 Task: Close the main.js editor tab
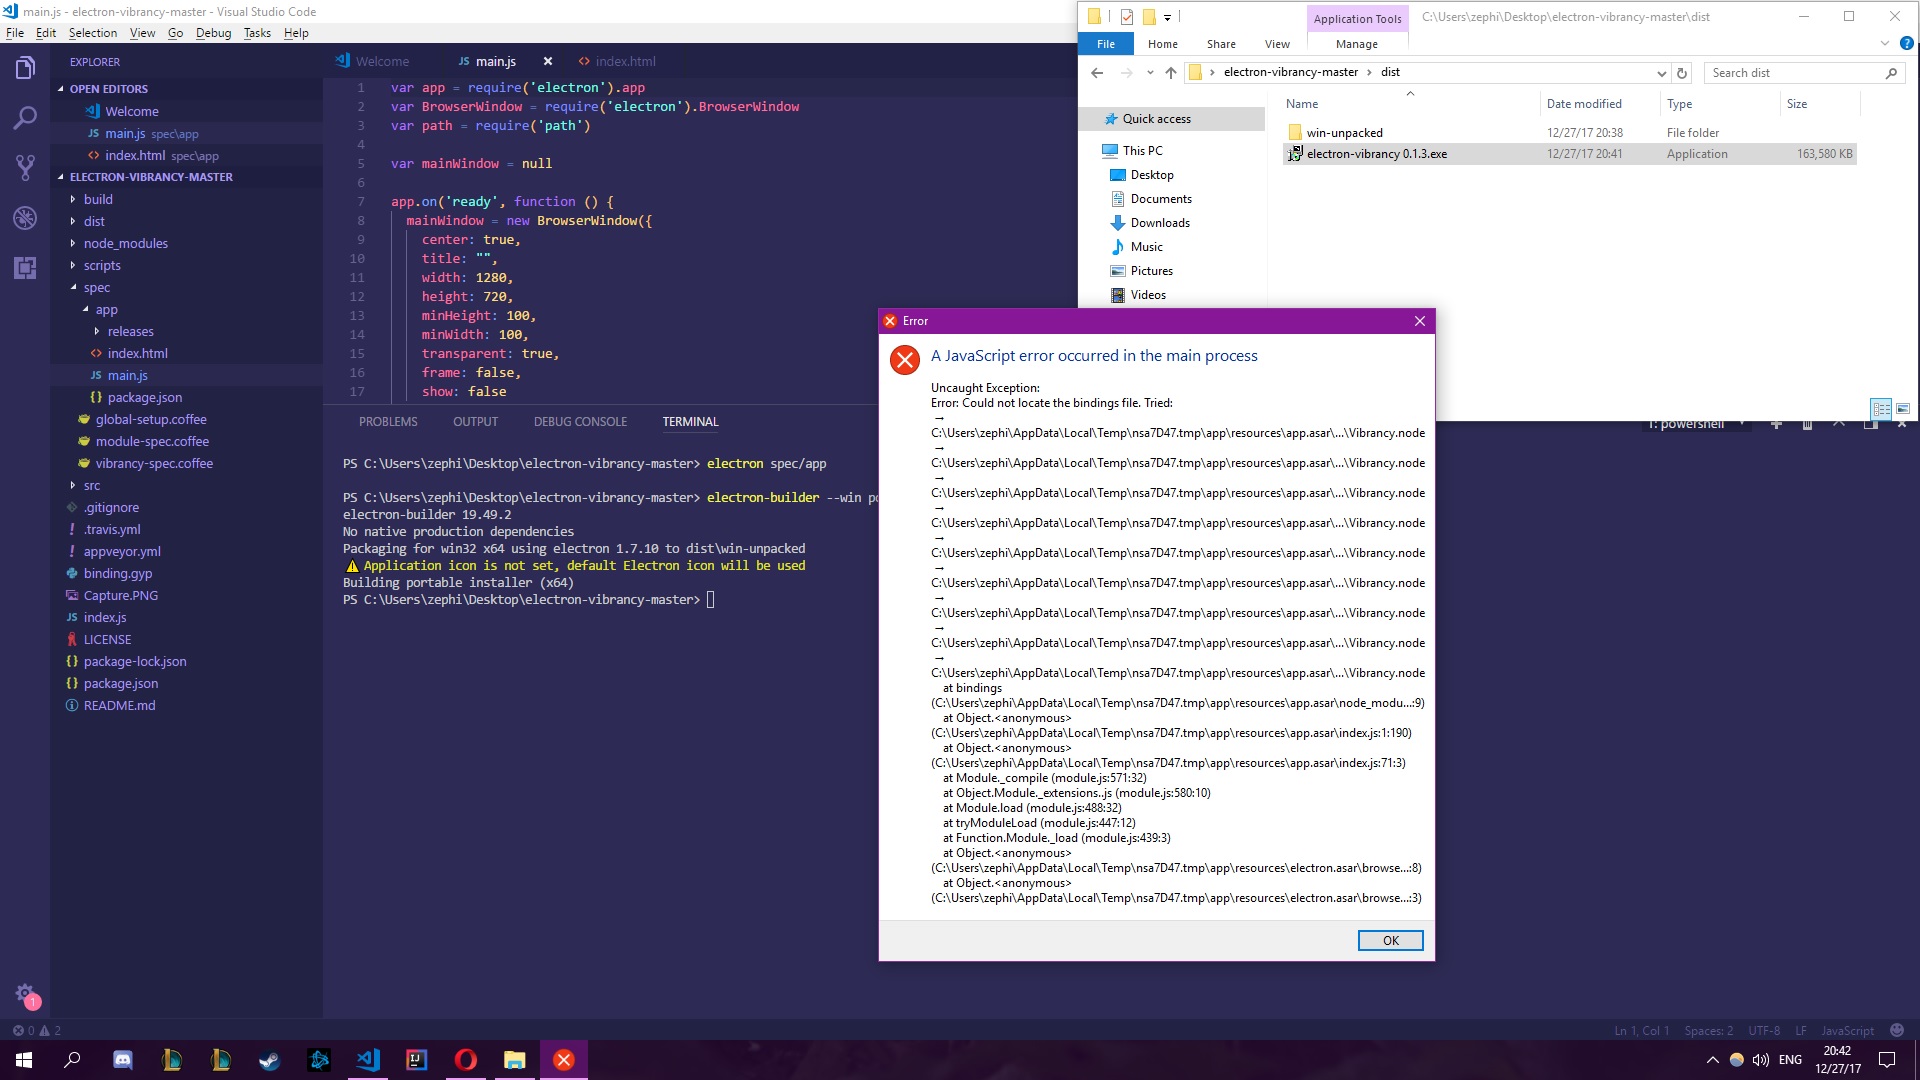tap(548, 61)
